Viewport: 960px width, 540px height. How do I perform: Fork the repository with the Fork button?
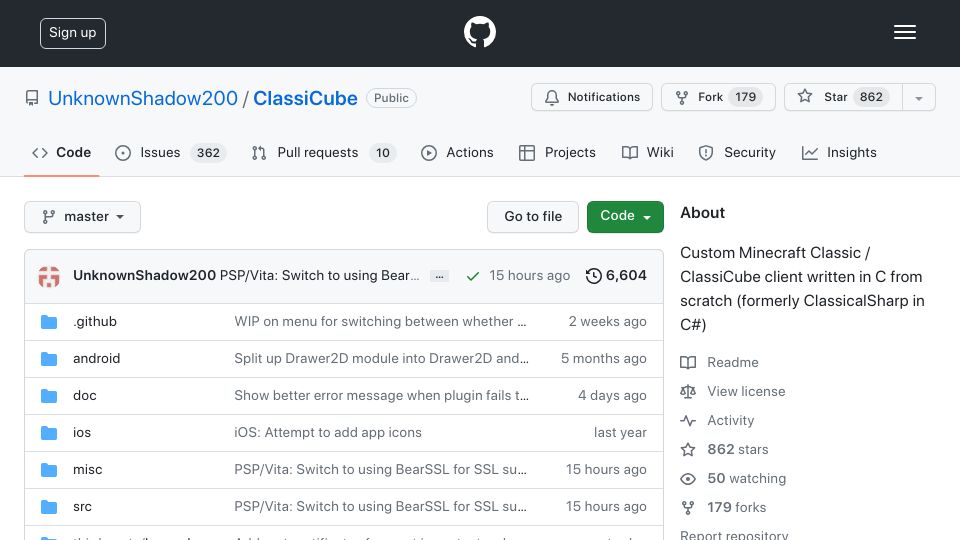[x=718, y=97]
